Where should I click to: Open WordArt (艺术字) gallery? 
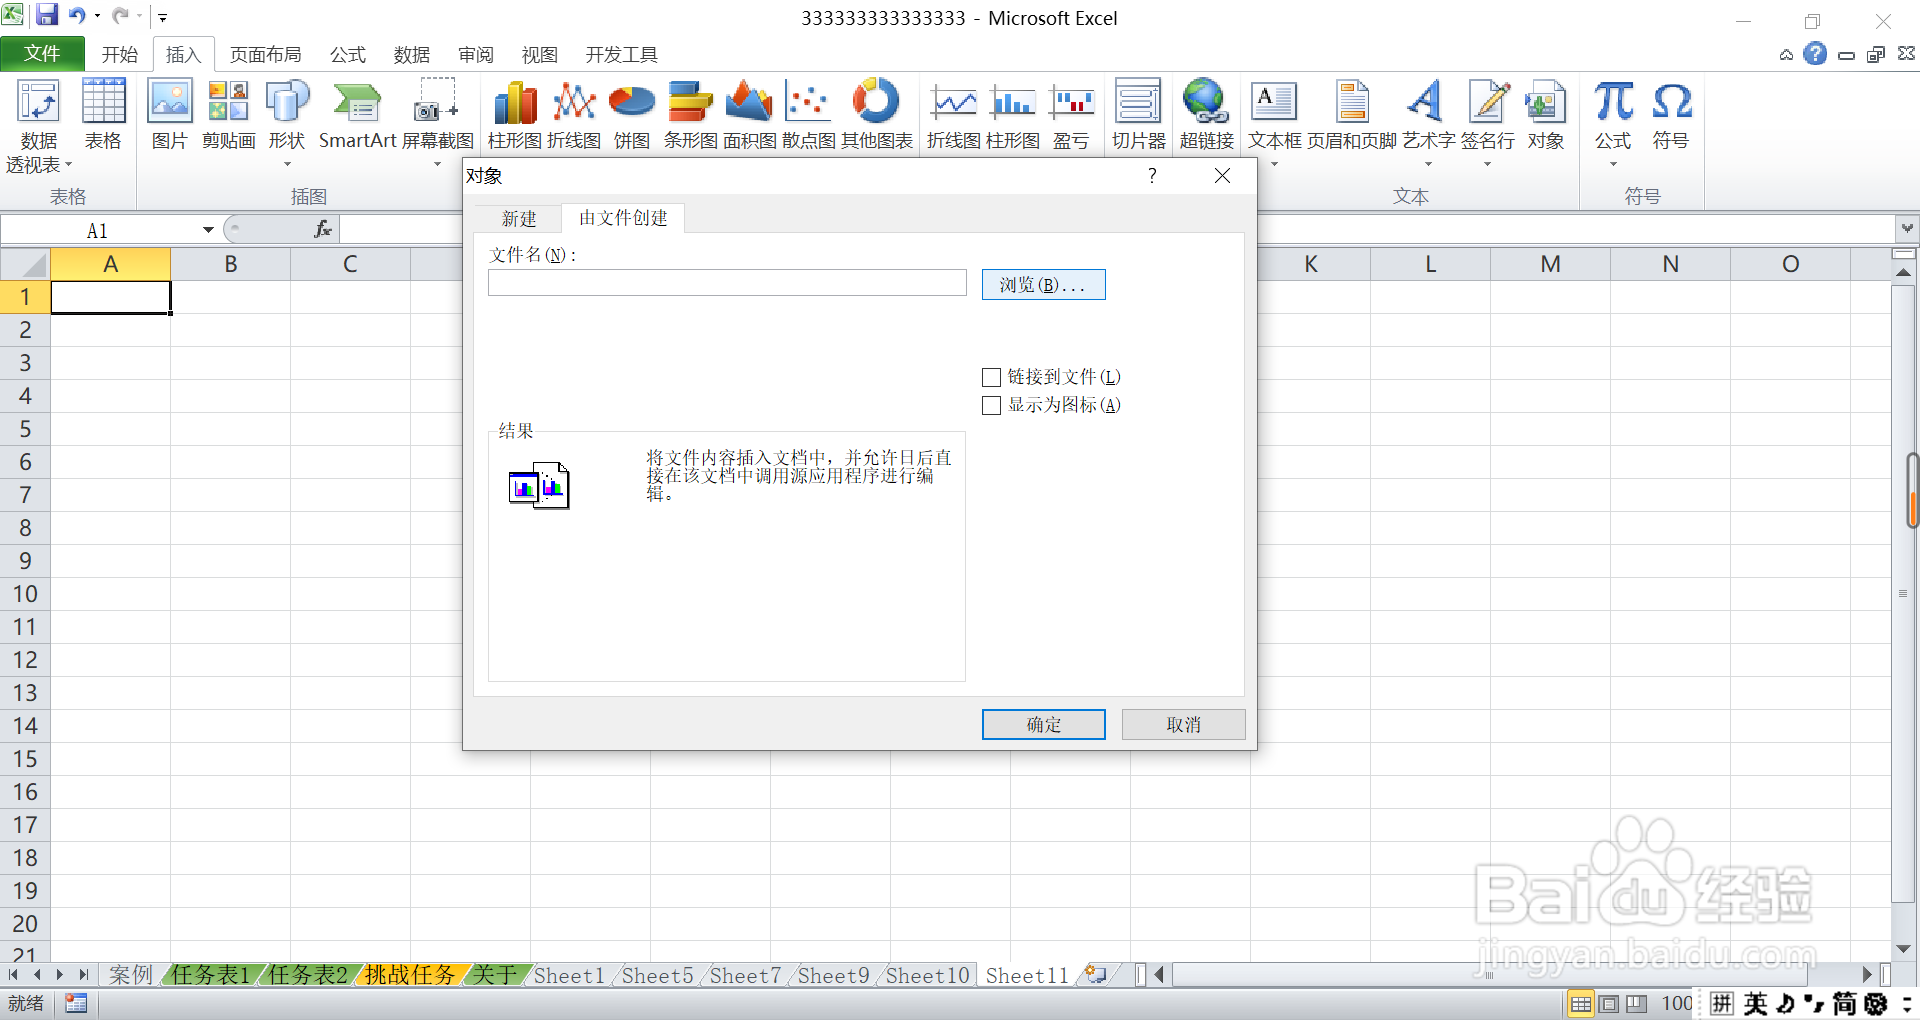1428,122
